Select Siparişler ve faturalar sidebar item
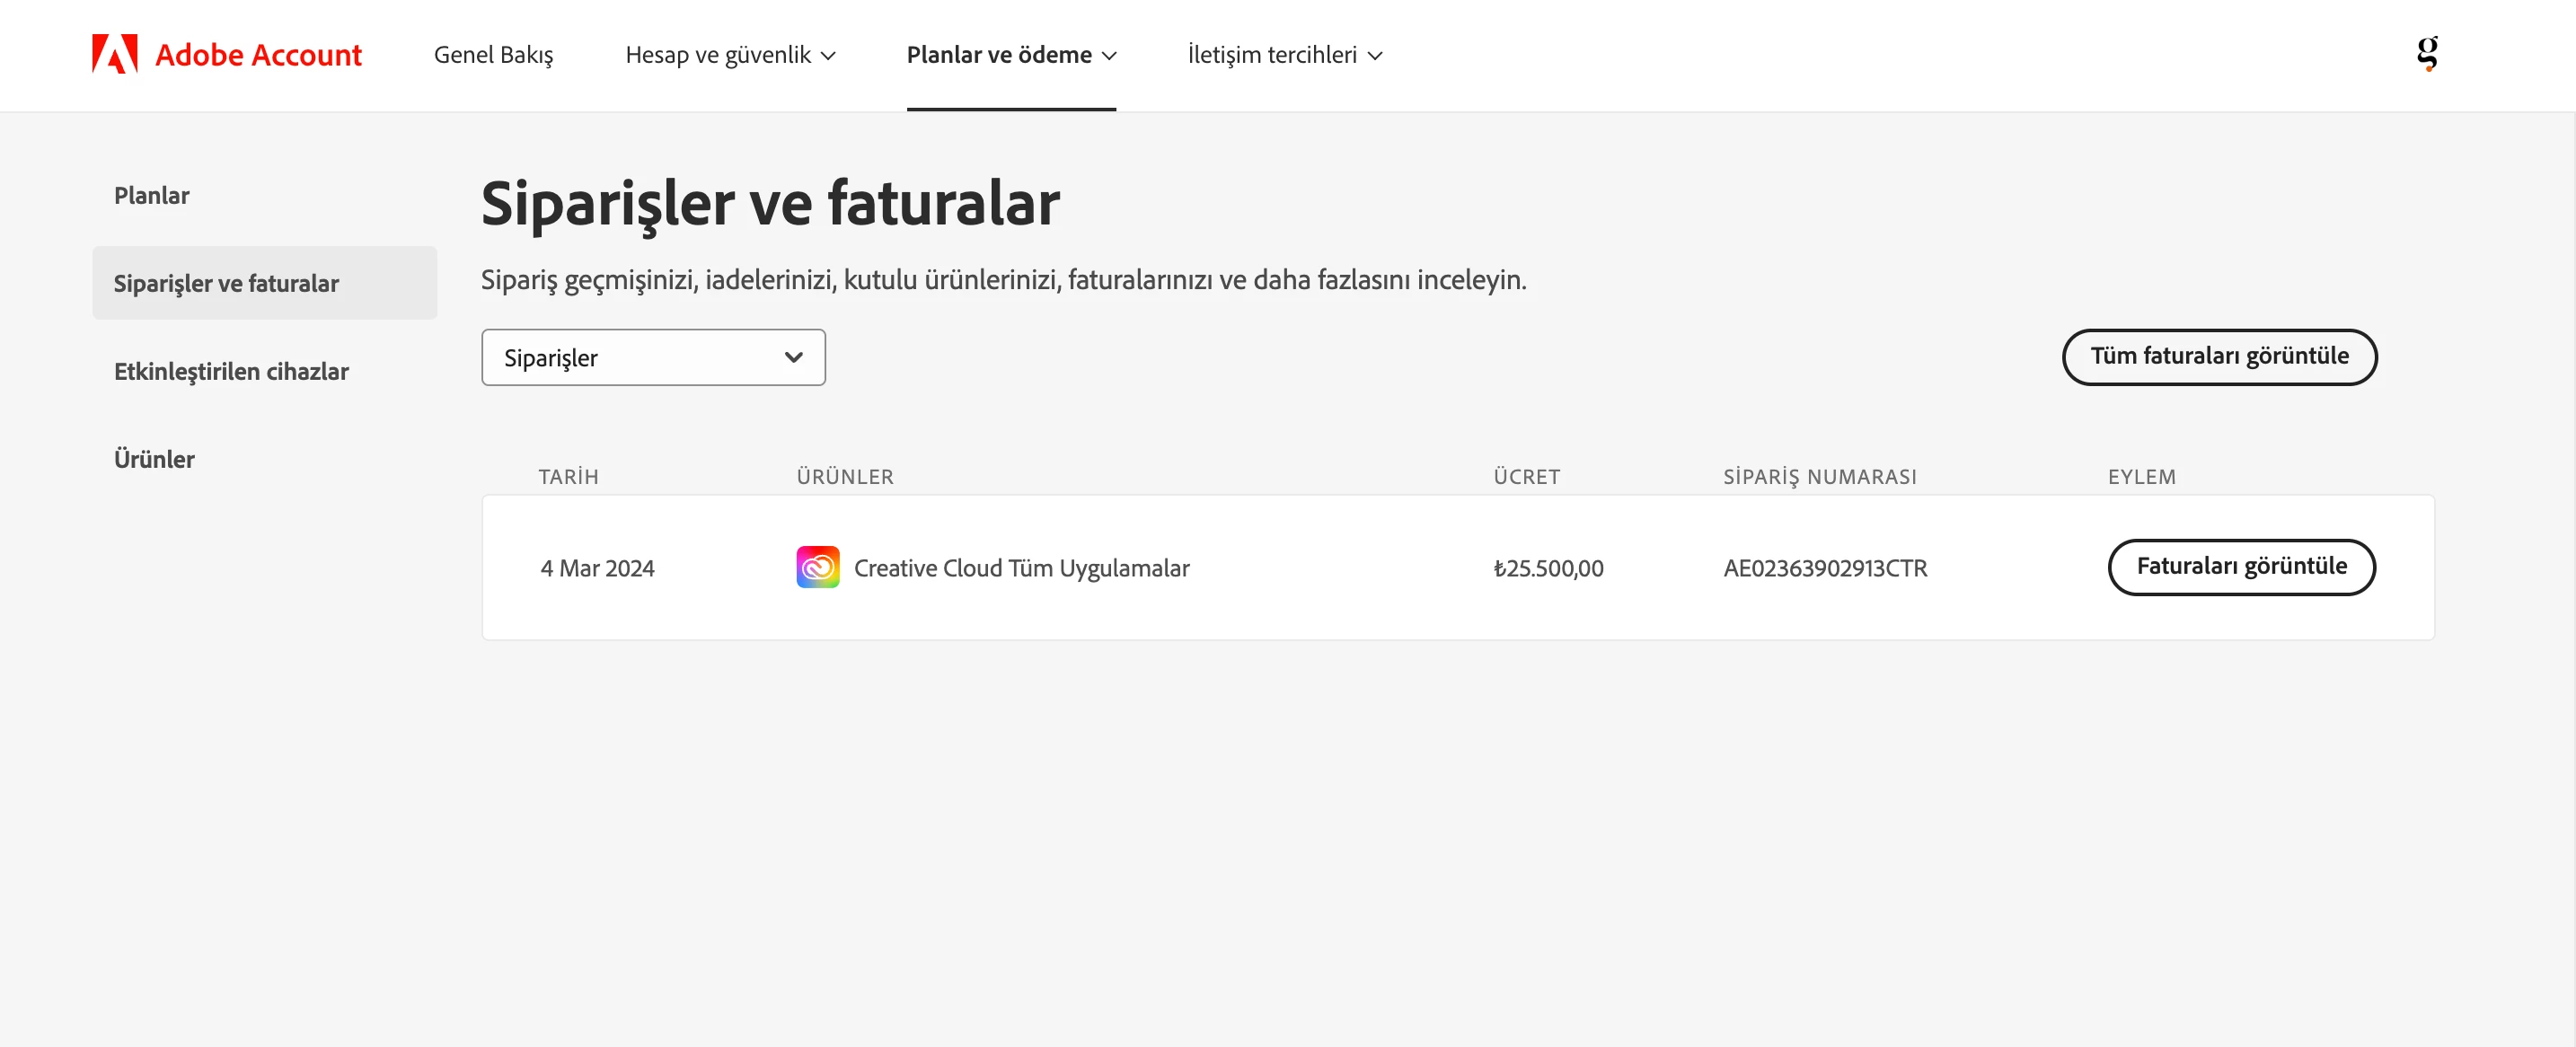 click(226, 283)
